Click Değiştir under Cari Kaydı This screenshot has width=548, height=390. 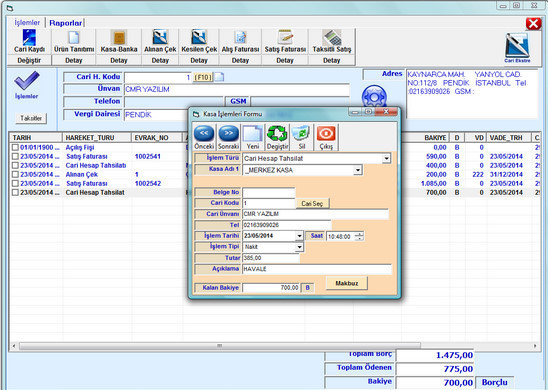pyautogui.click(x=29, y=60)
